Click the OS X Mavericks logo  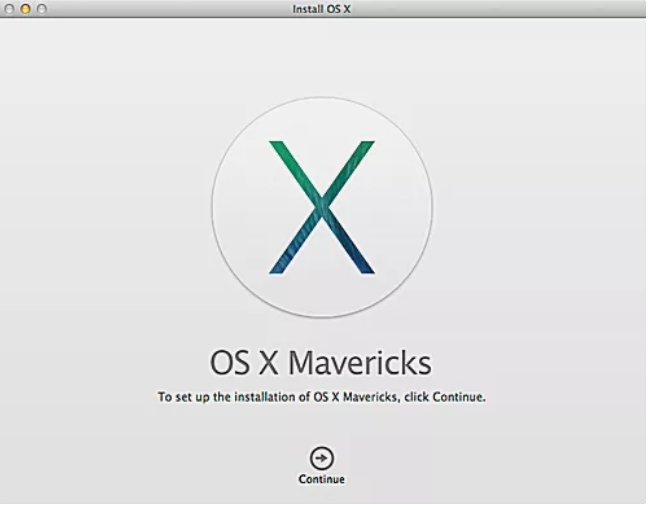pos(322,207)
